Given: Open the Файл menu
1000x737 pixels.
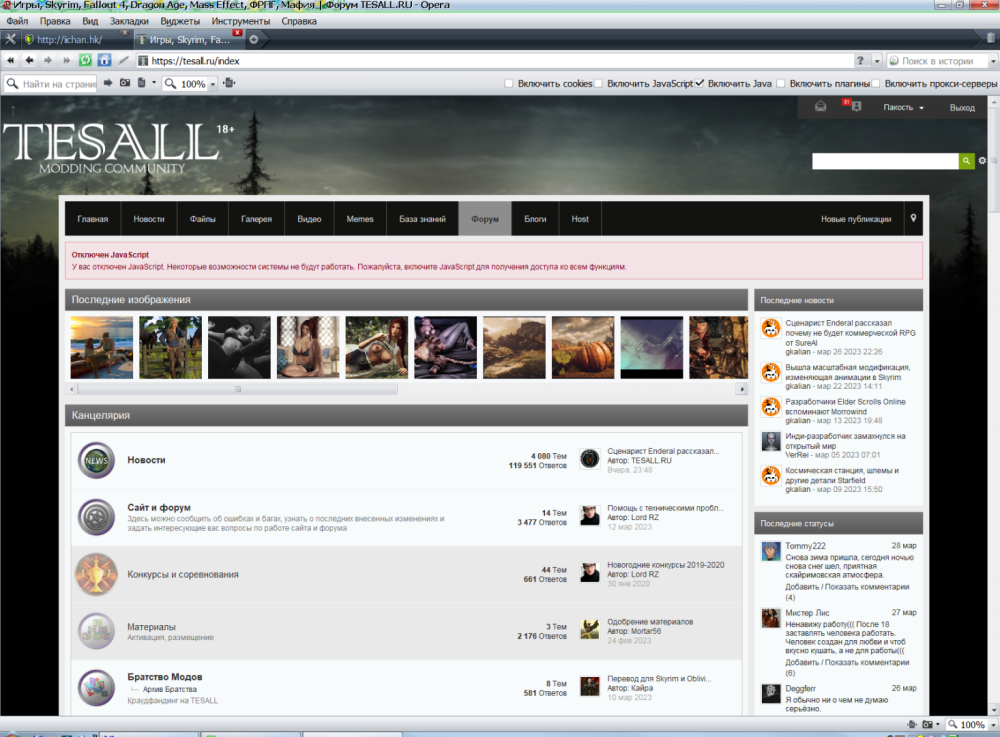Looking at the screenshot, I should [x=17, y=21].
